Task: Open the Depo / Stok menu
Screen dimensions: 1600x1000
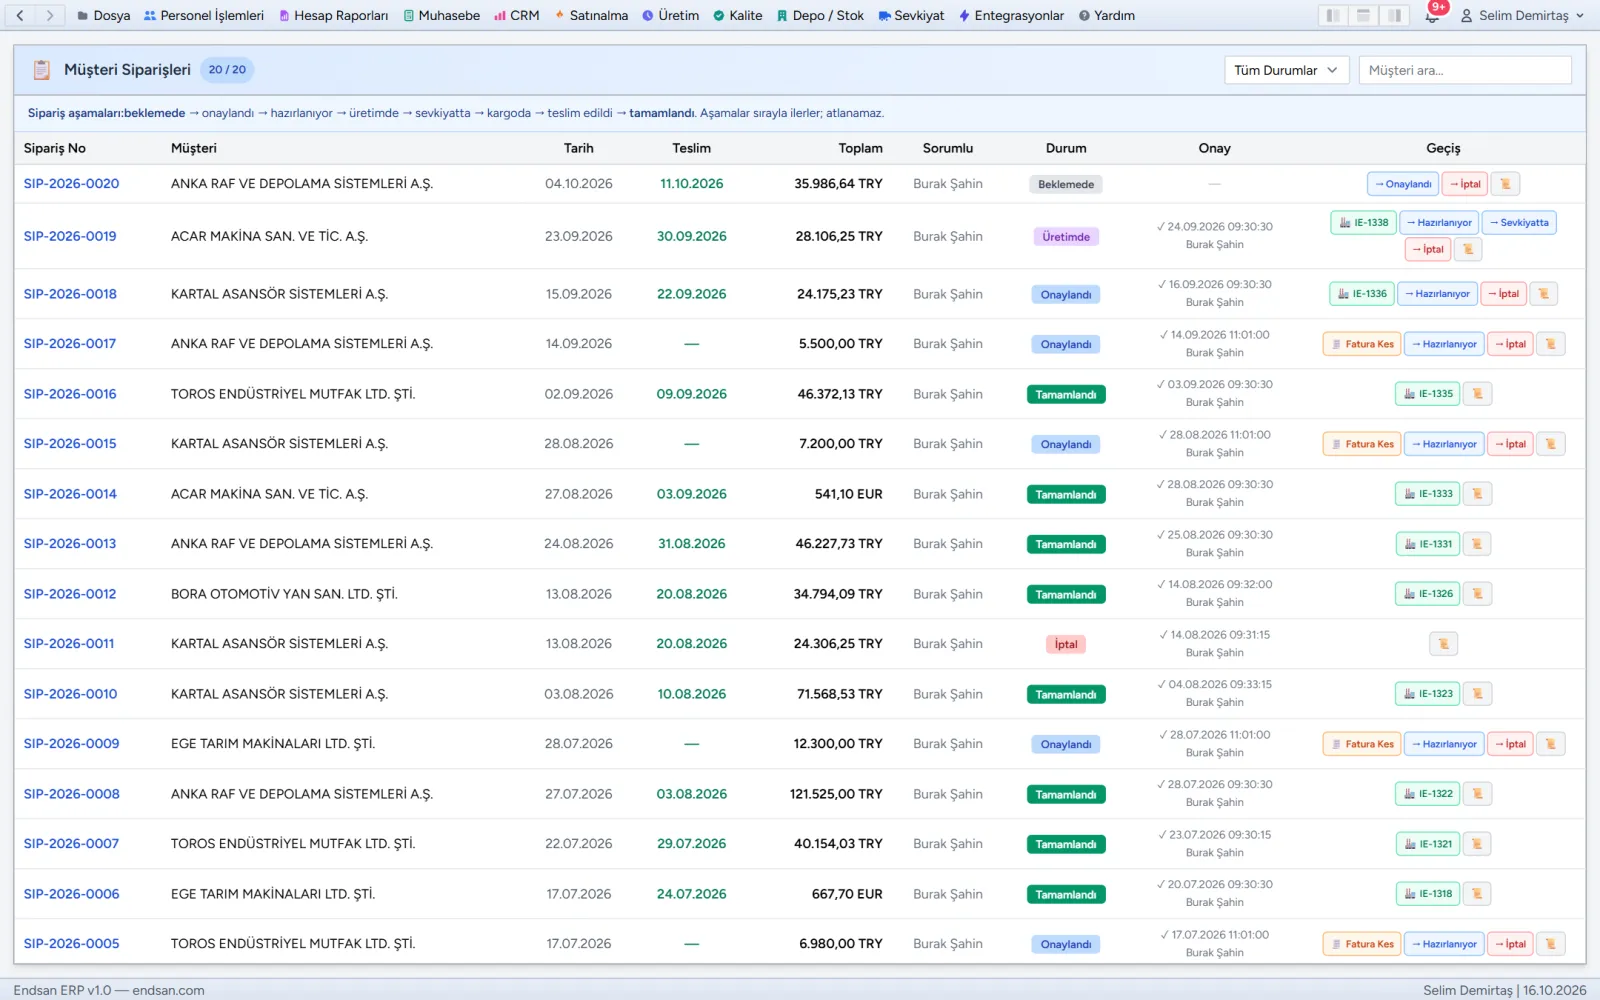Action: pos(820,15)
